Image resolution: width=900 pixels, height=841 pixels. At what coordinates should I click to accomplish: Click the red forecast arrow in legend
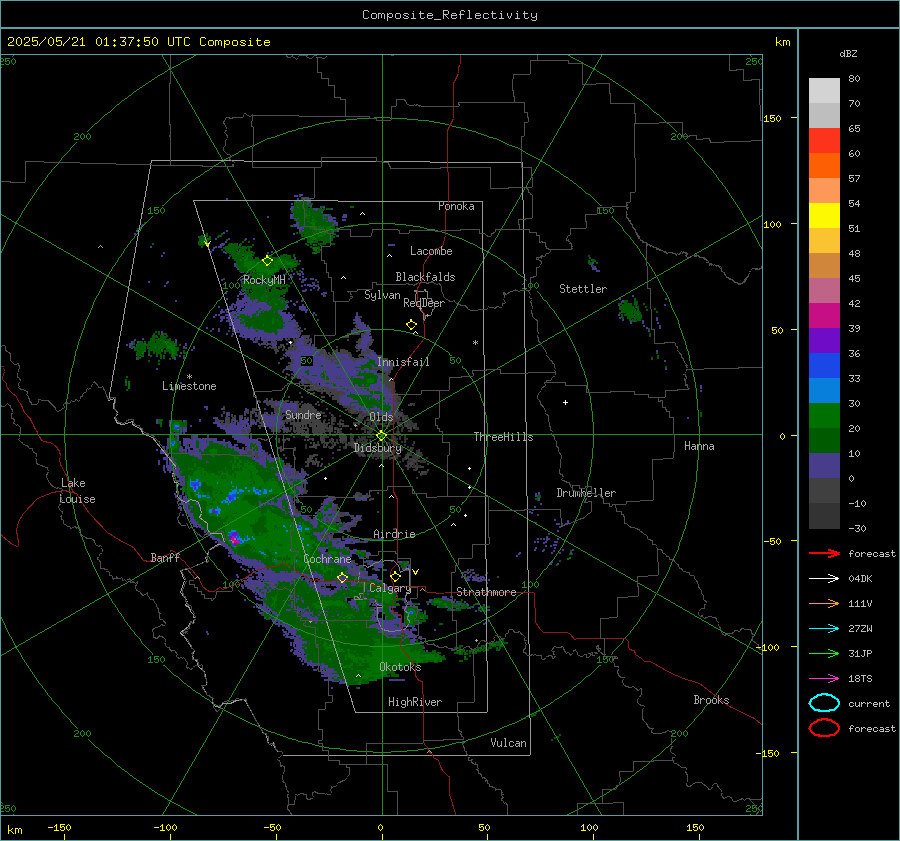824,553
